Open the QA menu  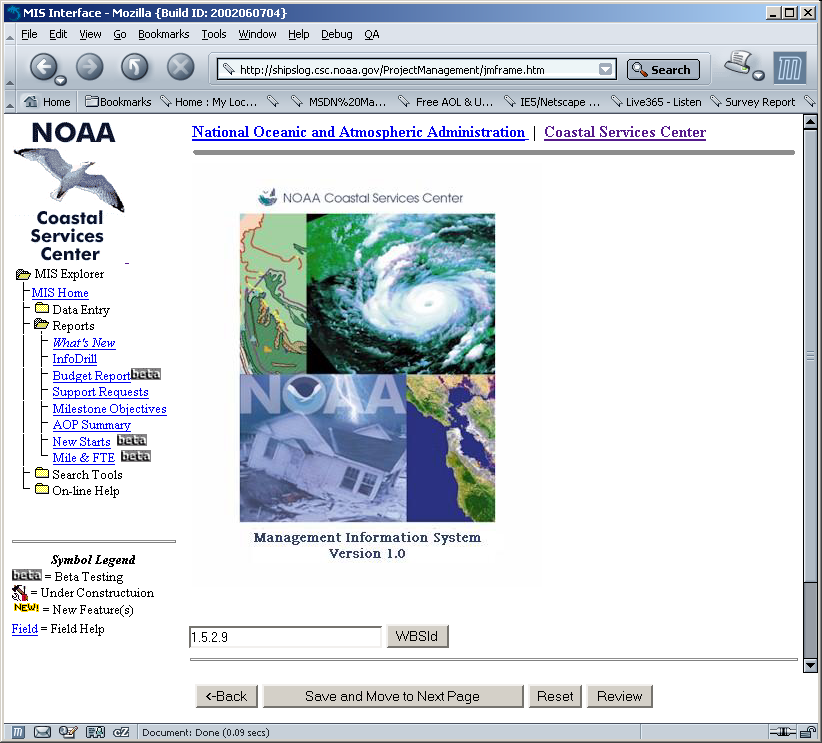(372, 34)
